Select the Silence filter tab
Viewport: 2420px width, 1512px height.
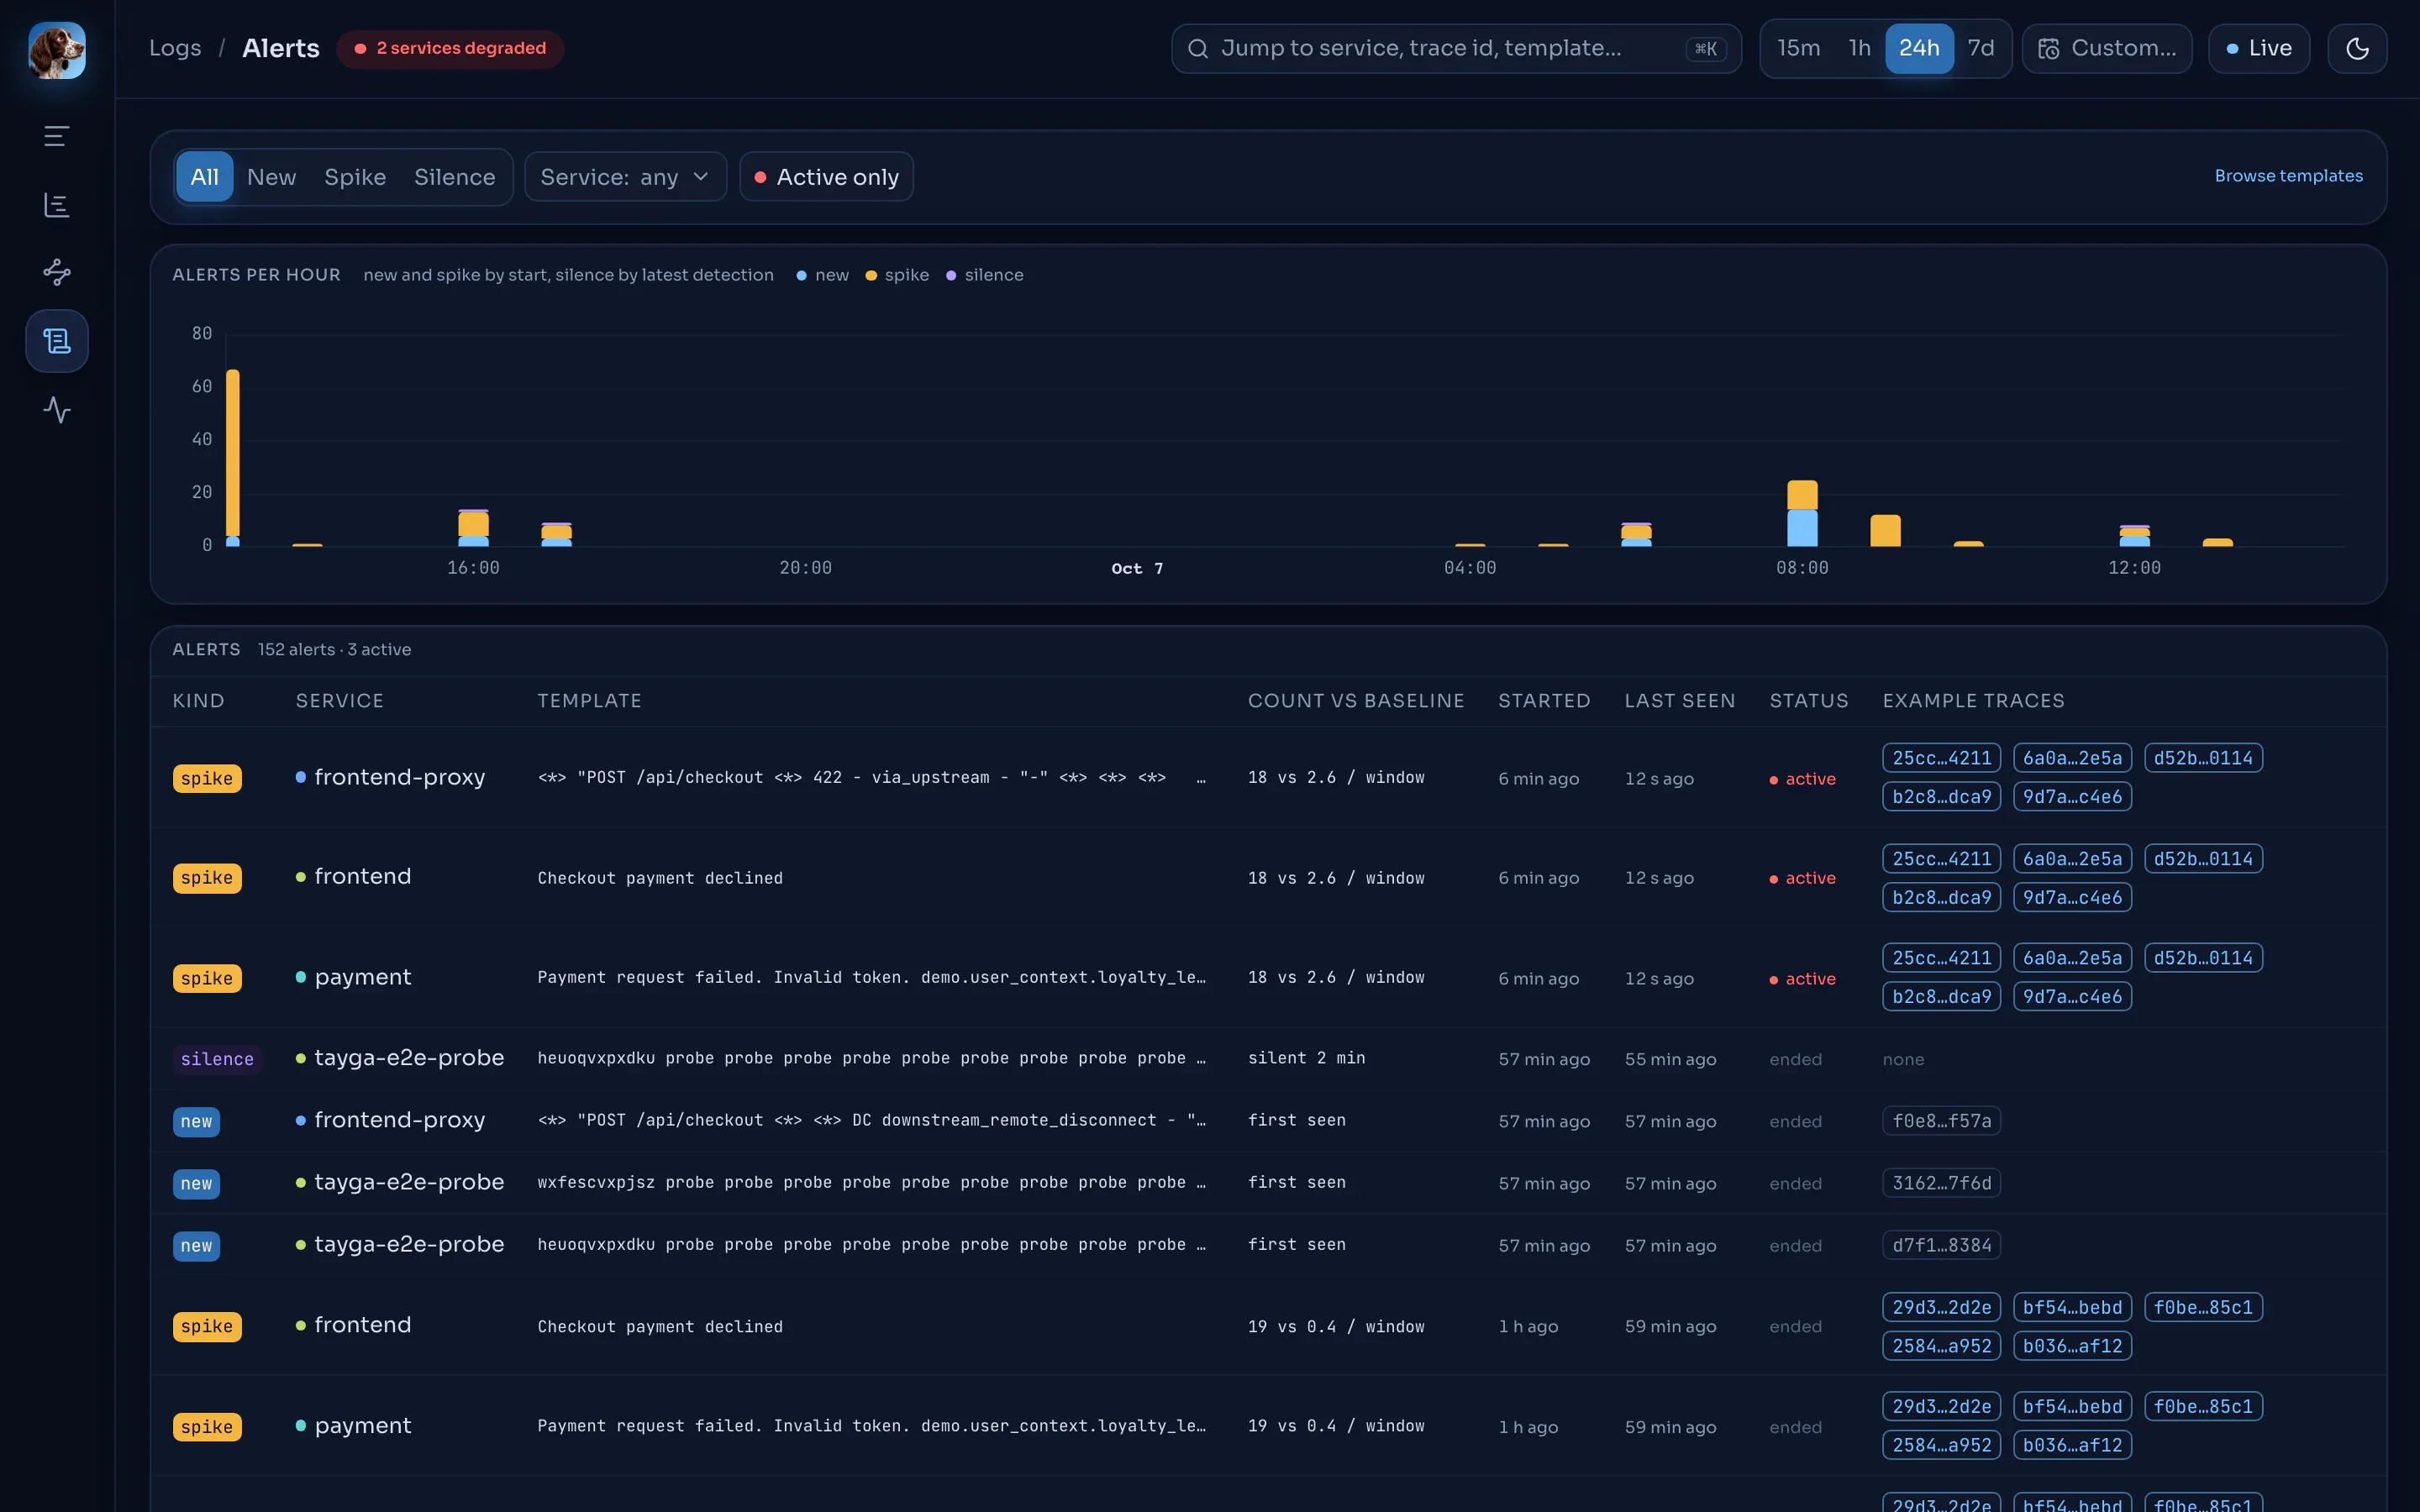(454, 177)
